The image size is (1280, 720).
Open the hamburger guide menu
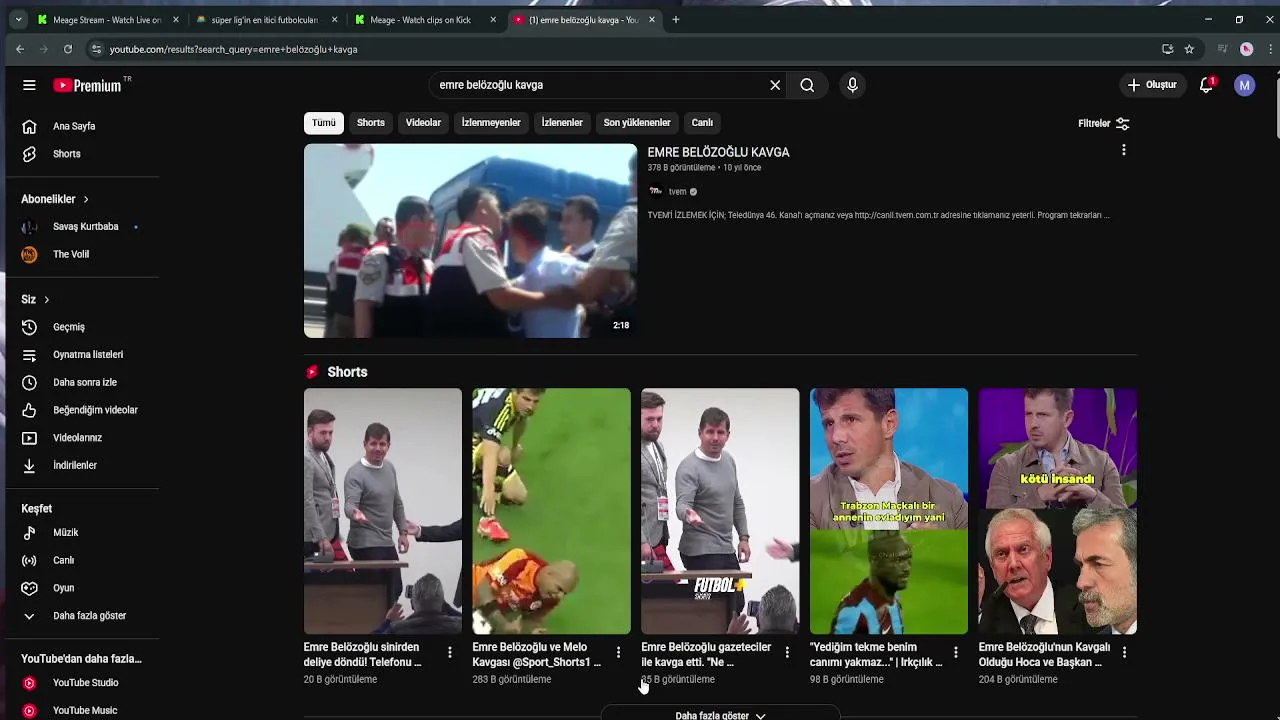[29, 85]
